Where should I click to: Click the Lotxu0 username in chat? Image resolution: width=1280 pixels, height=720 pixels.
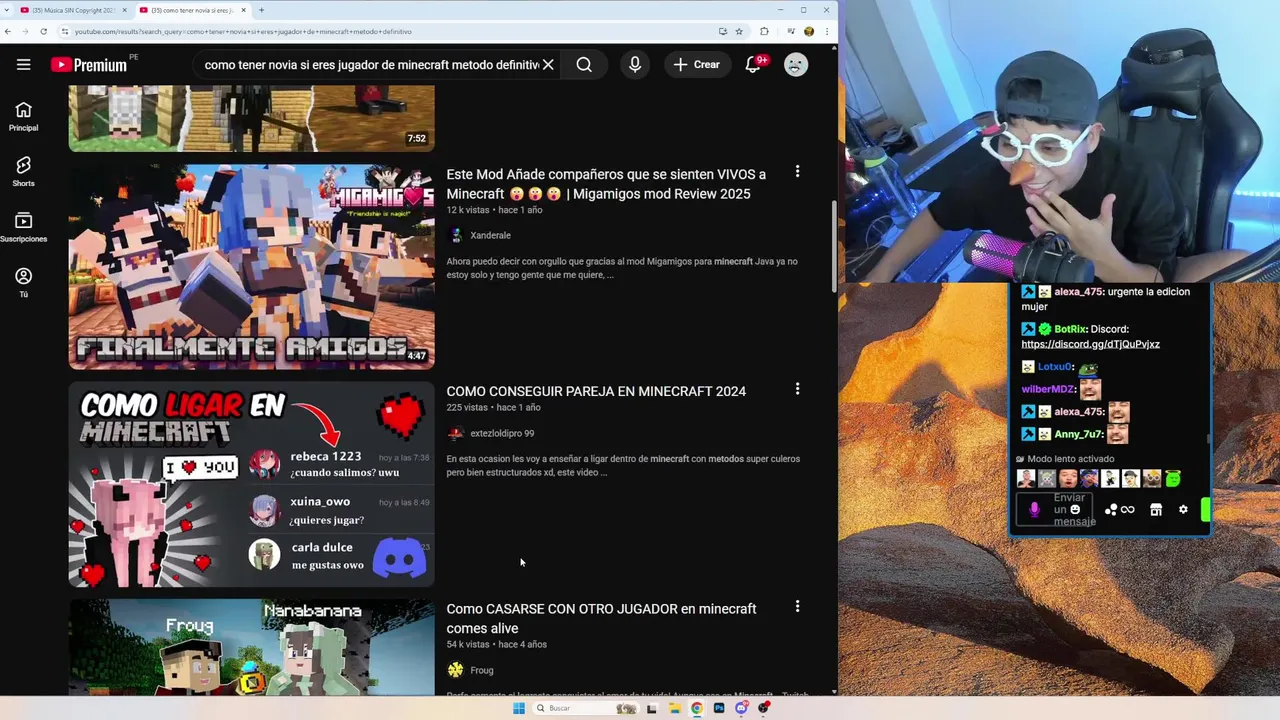coord(1055,367)
